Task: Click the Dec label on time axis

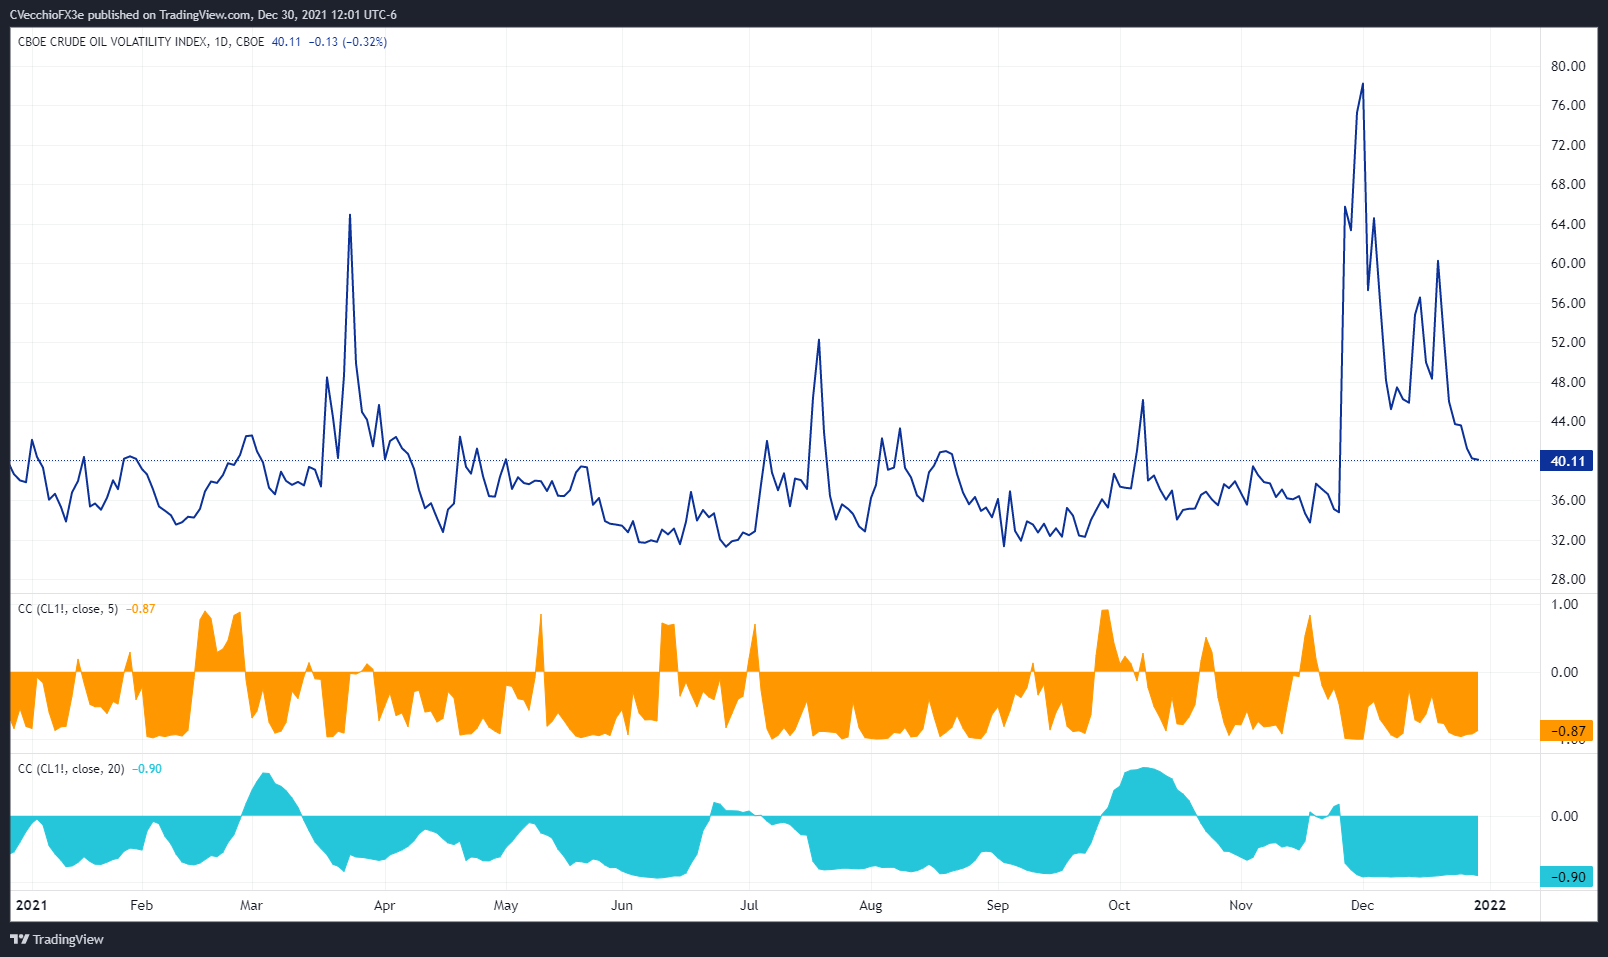Action: coord(1362,905)
